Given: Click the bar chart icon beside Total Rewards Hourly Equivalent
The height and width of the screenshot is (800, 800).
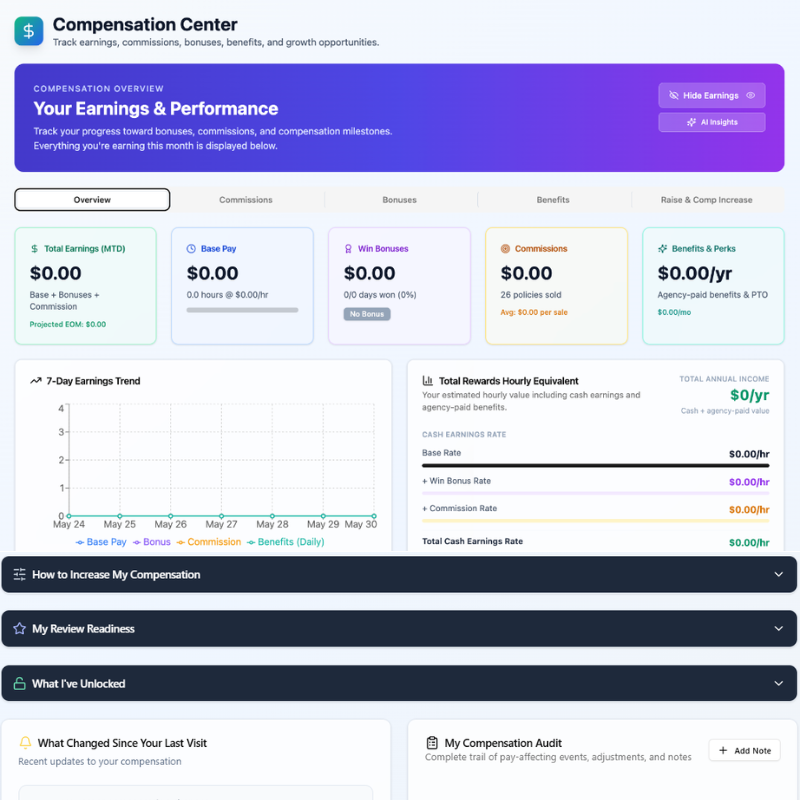Looking at the screenshot, I should point(428,381).
